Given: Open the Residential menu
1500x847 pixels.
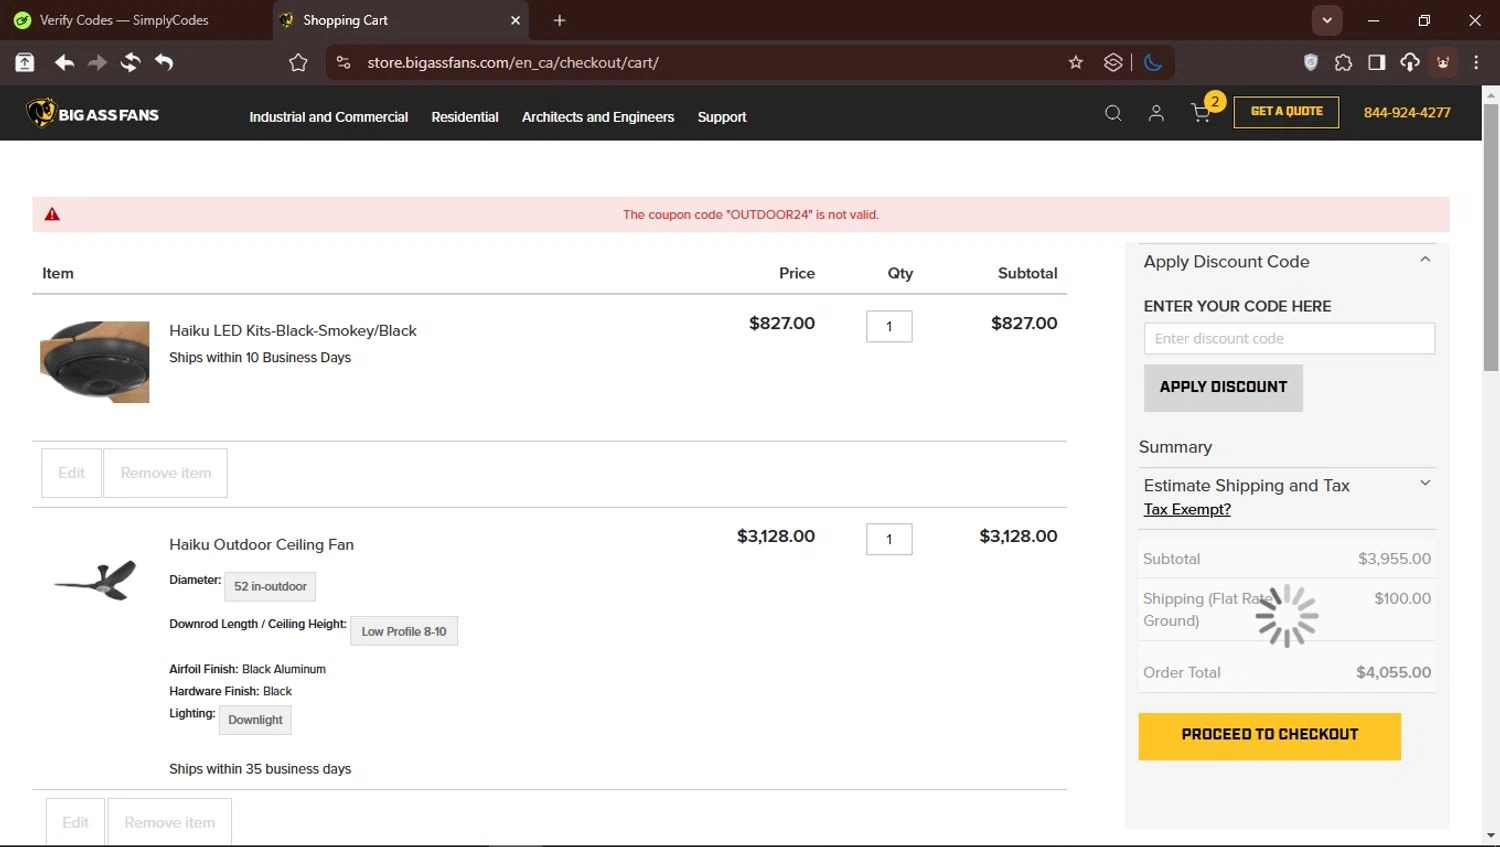Looking at the screenshot, I should 465,117.
